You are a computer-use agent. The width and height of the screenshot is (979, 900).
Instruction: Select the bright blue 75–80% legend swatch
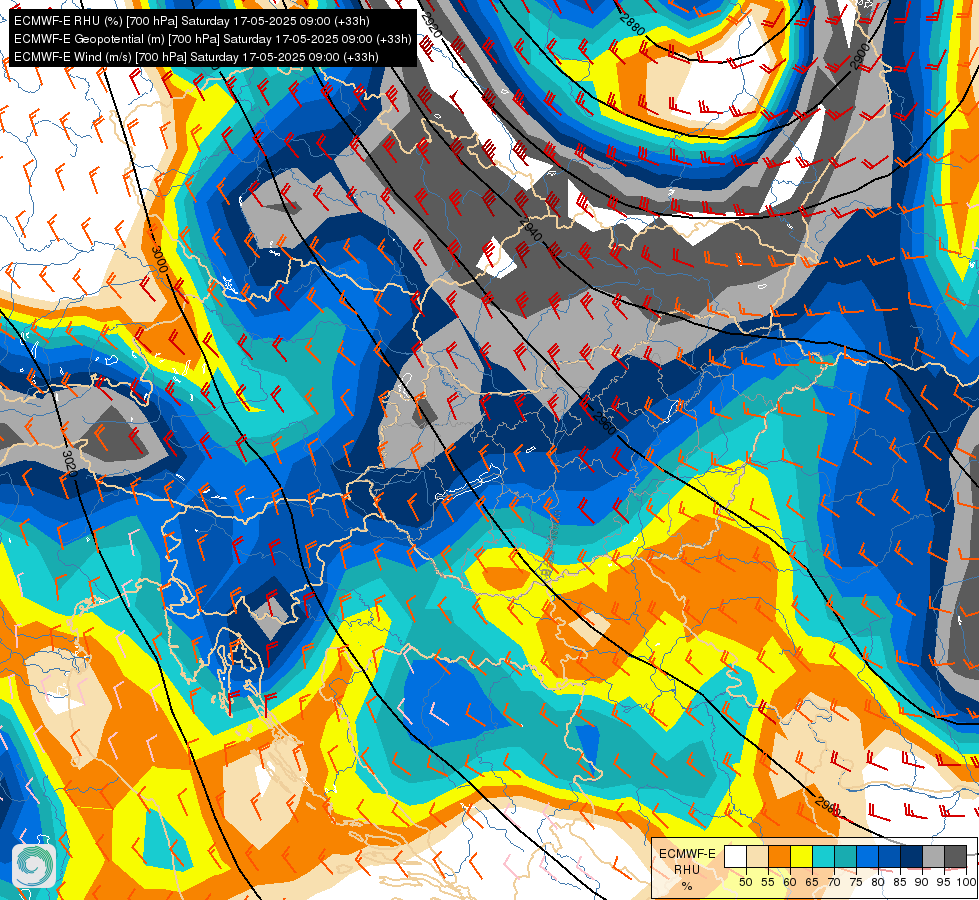click(867, 857)
